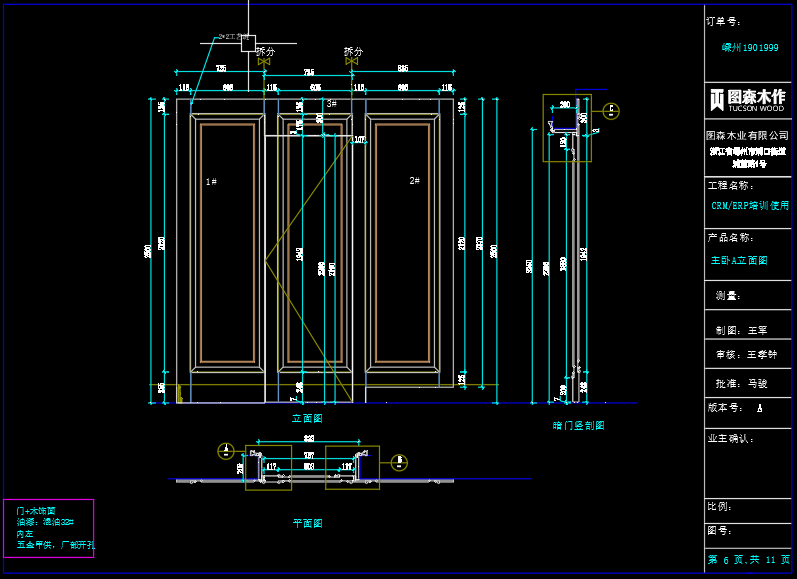
Task: Click company name 图森木业有限公司
Action: click(x=747, y=135)
